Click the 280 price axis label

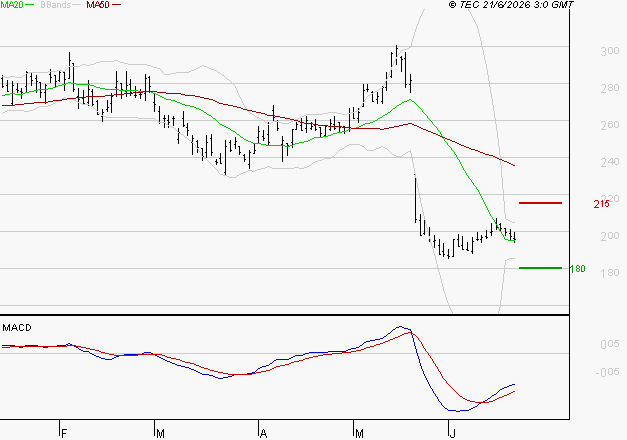click(x=609, y=88)
